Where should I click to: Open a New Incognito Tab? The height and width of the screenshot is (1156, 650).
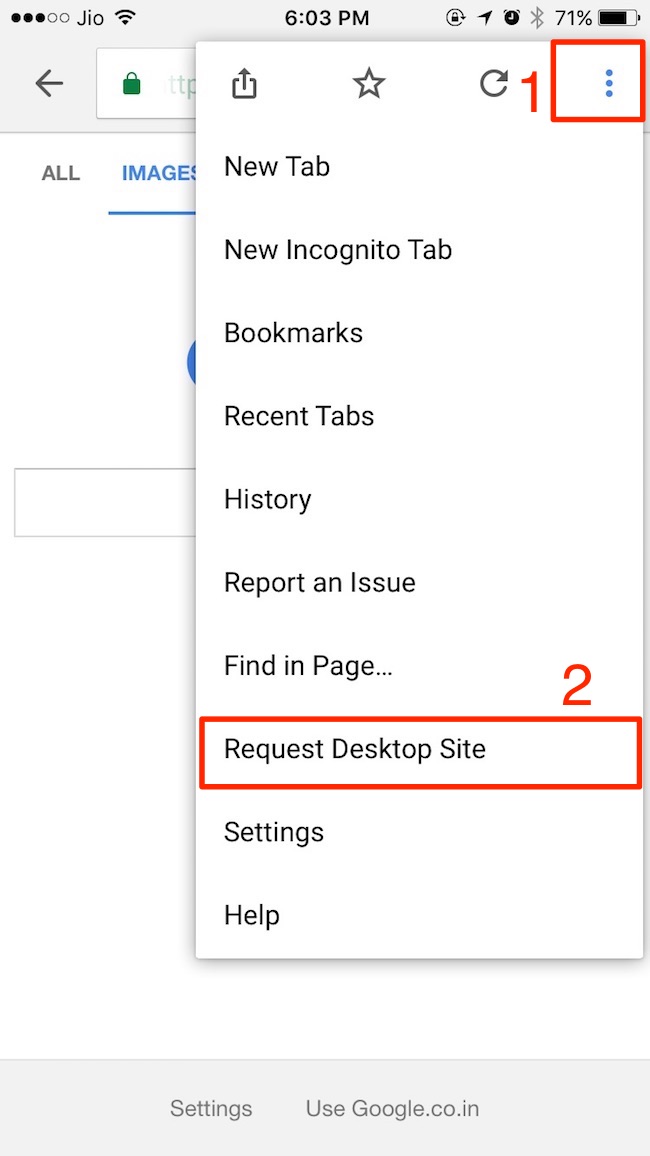coord(338,250)
